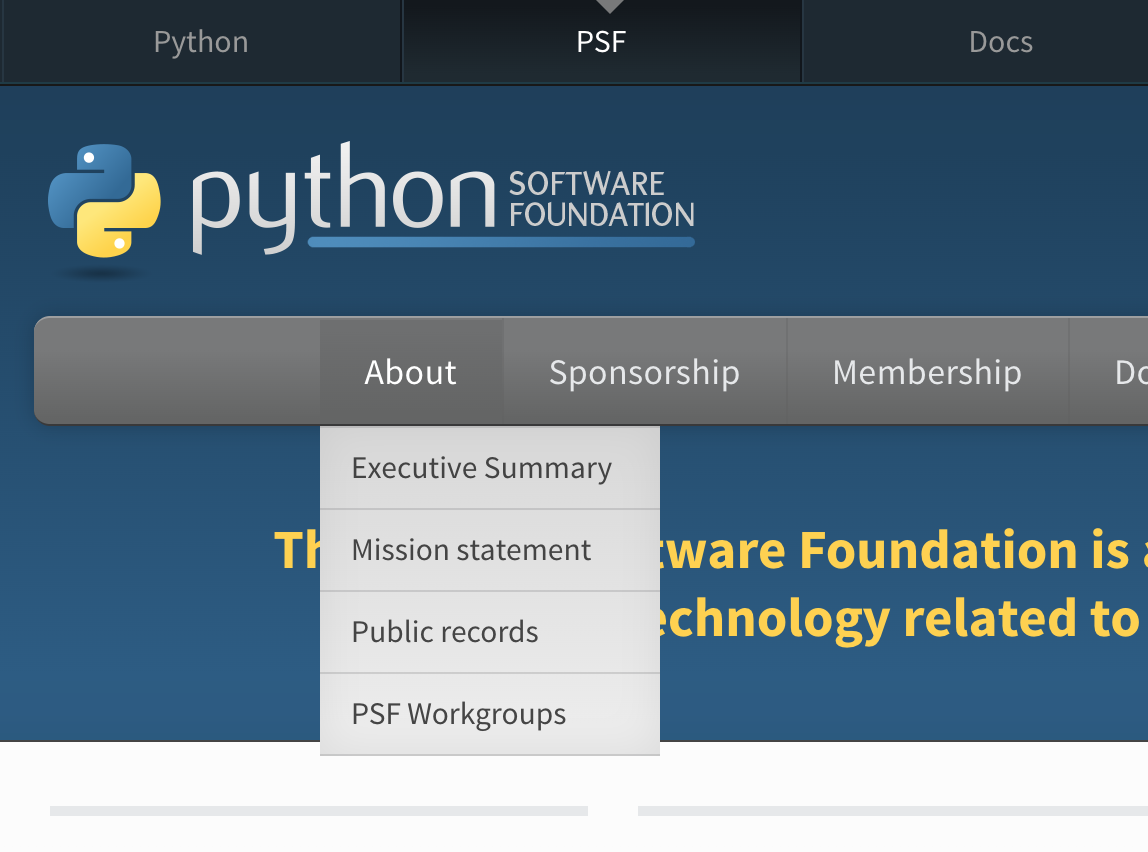This screenshot has width=1148, height=852.
Task: Select the PSF tab in top bar
Action: click(601, 42)
